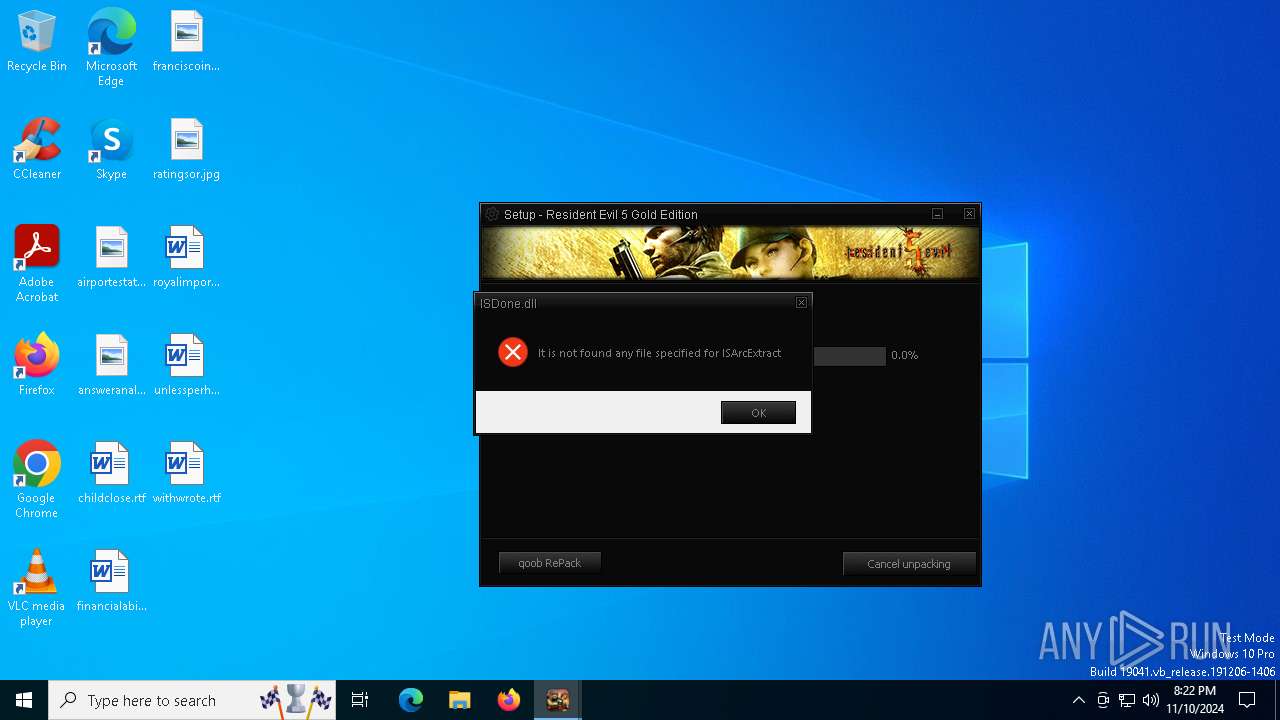The image size is (1280, 720).
Task: Minimize the Resident Evil Setup window
Action: point(938,214)
